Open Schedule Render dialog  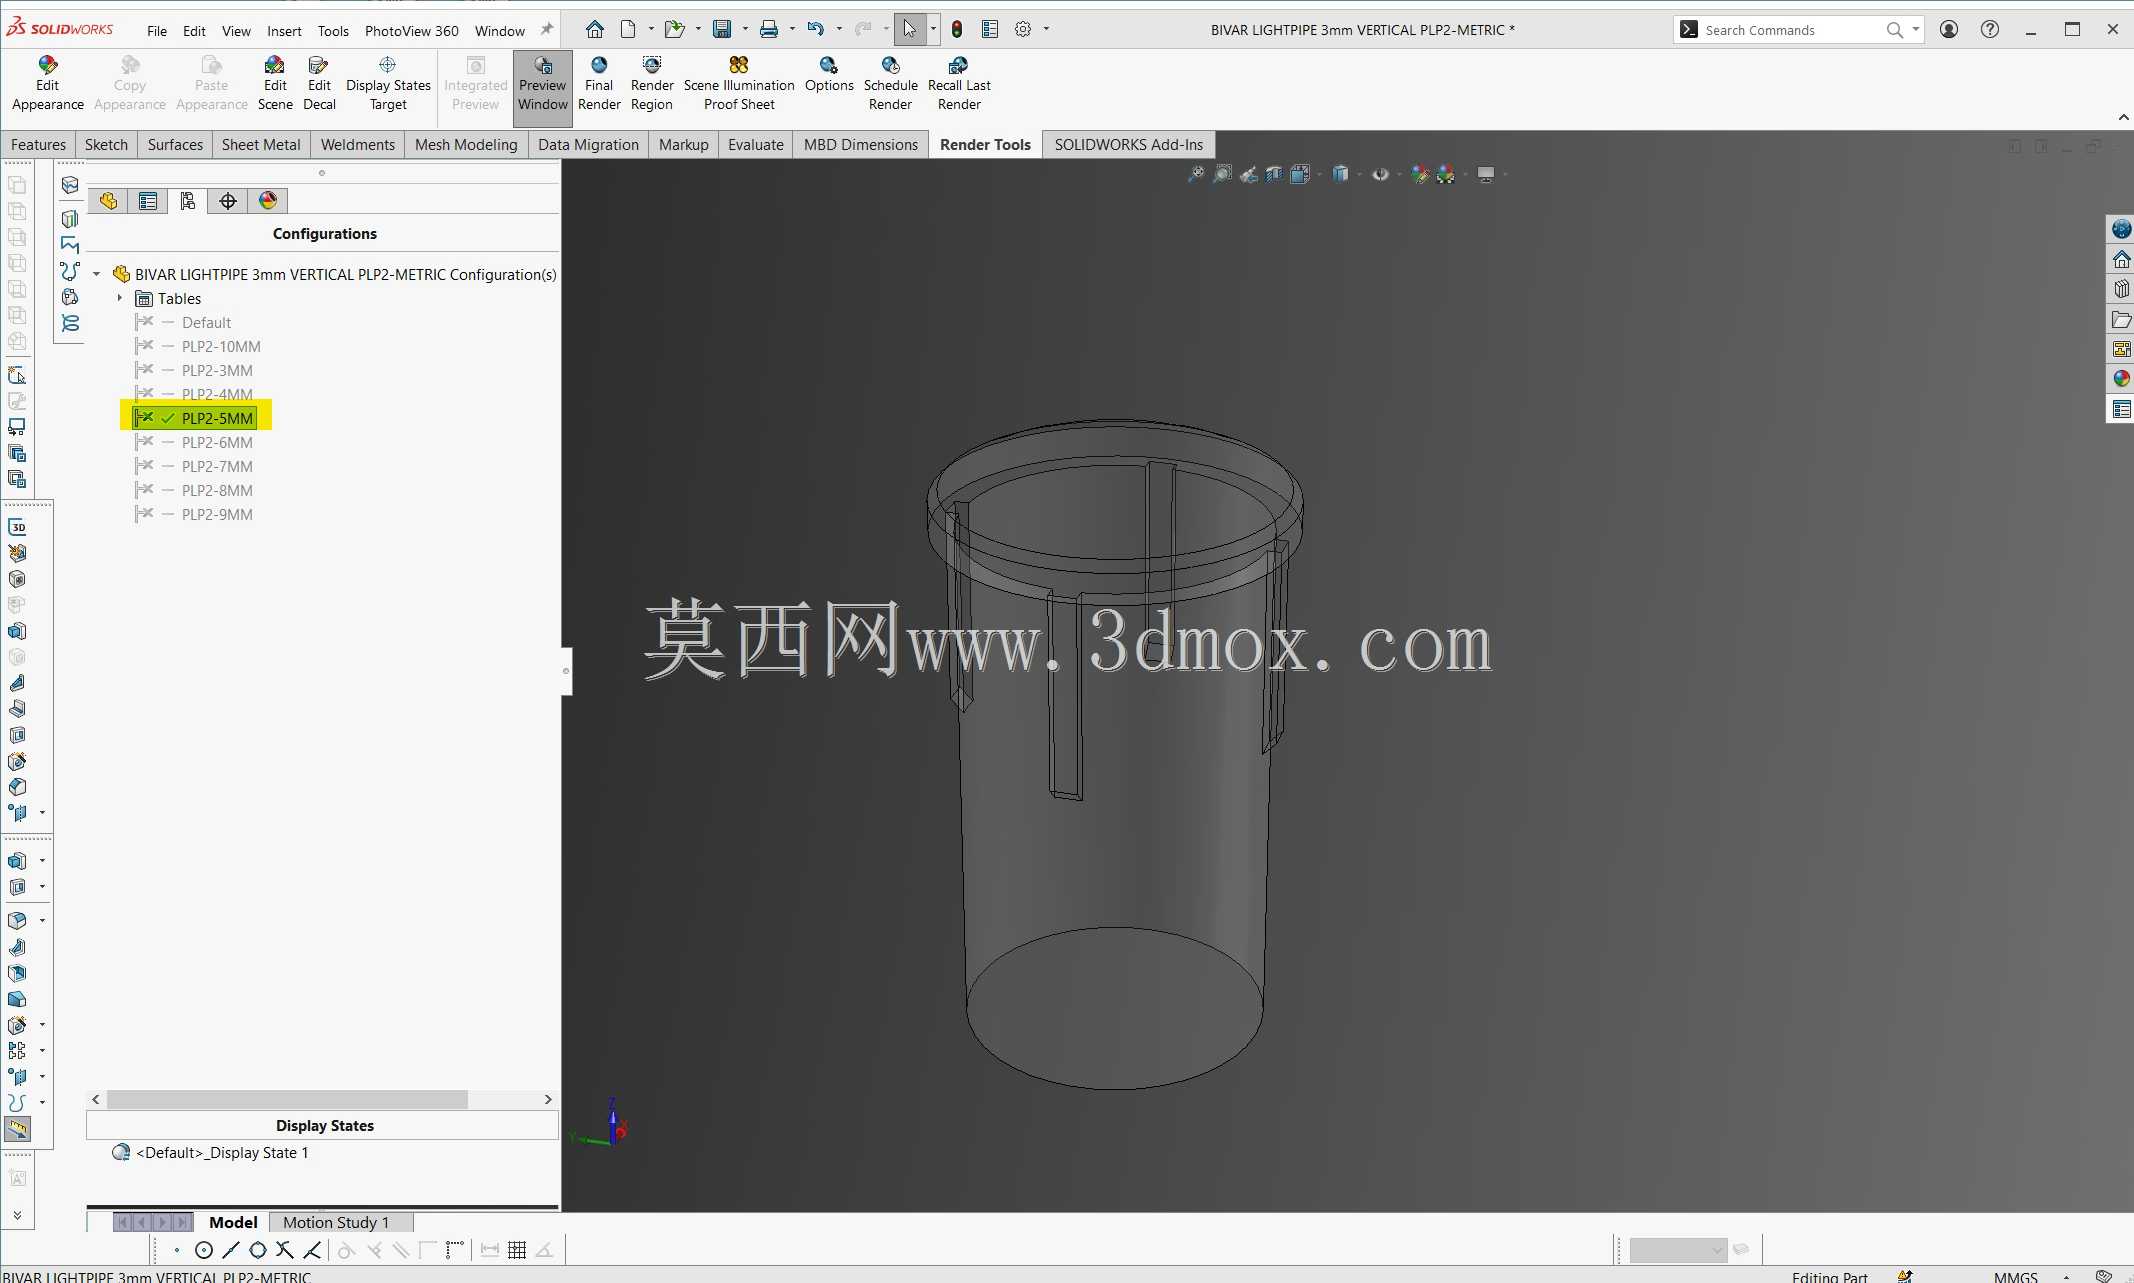coord(890,85)
